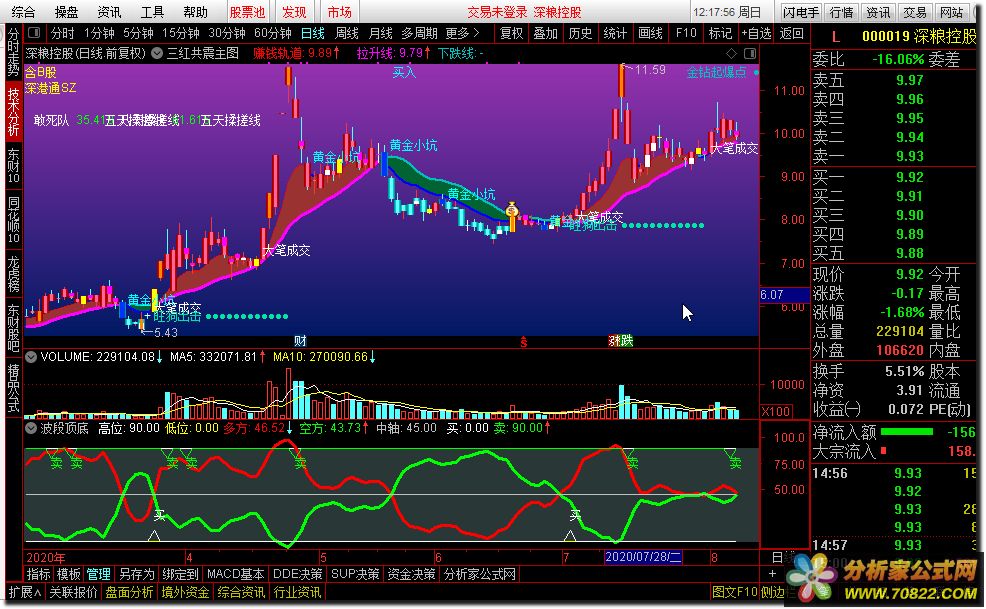The width and height of the screenshot is (986, 609).
Task: Click the 2020/07/28 date marker on timeline
Action: [x=643, y=557]
